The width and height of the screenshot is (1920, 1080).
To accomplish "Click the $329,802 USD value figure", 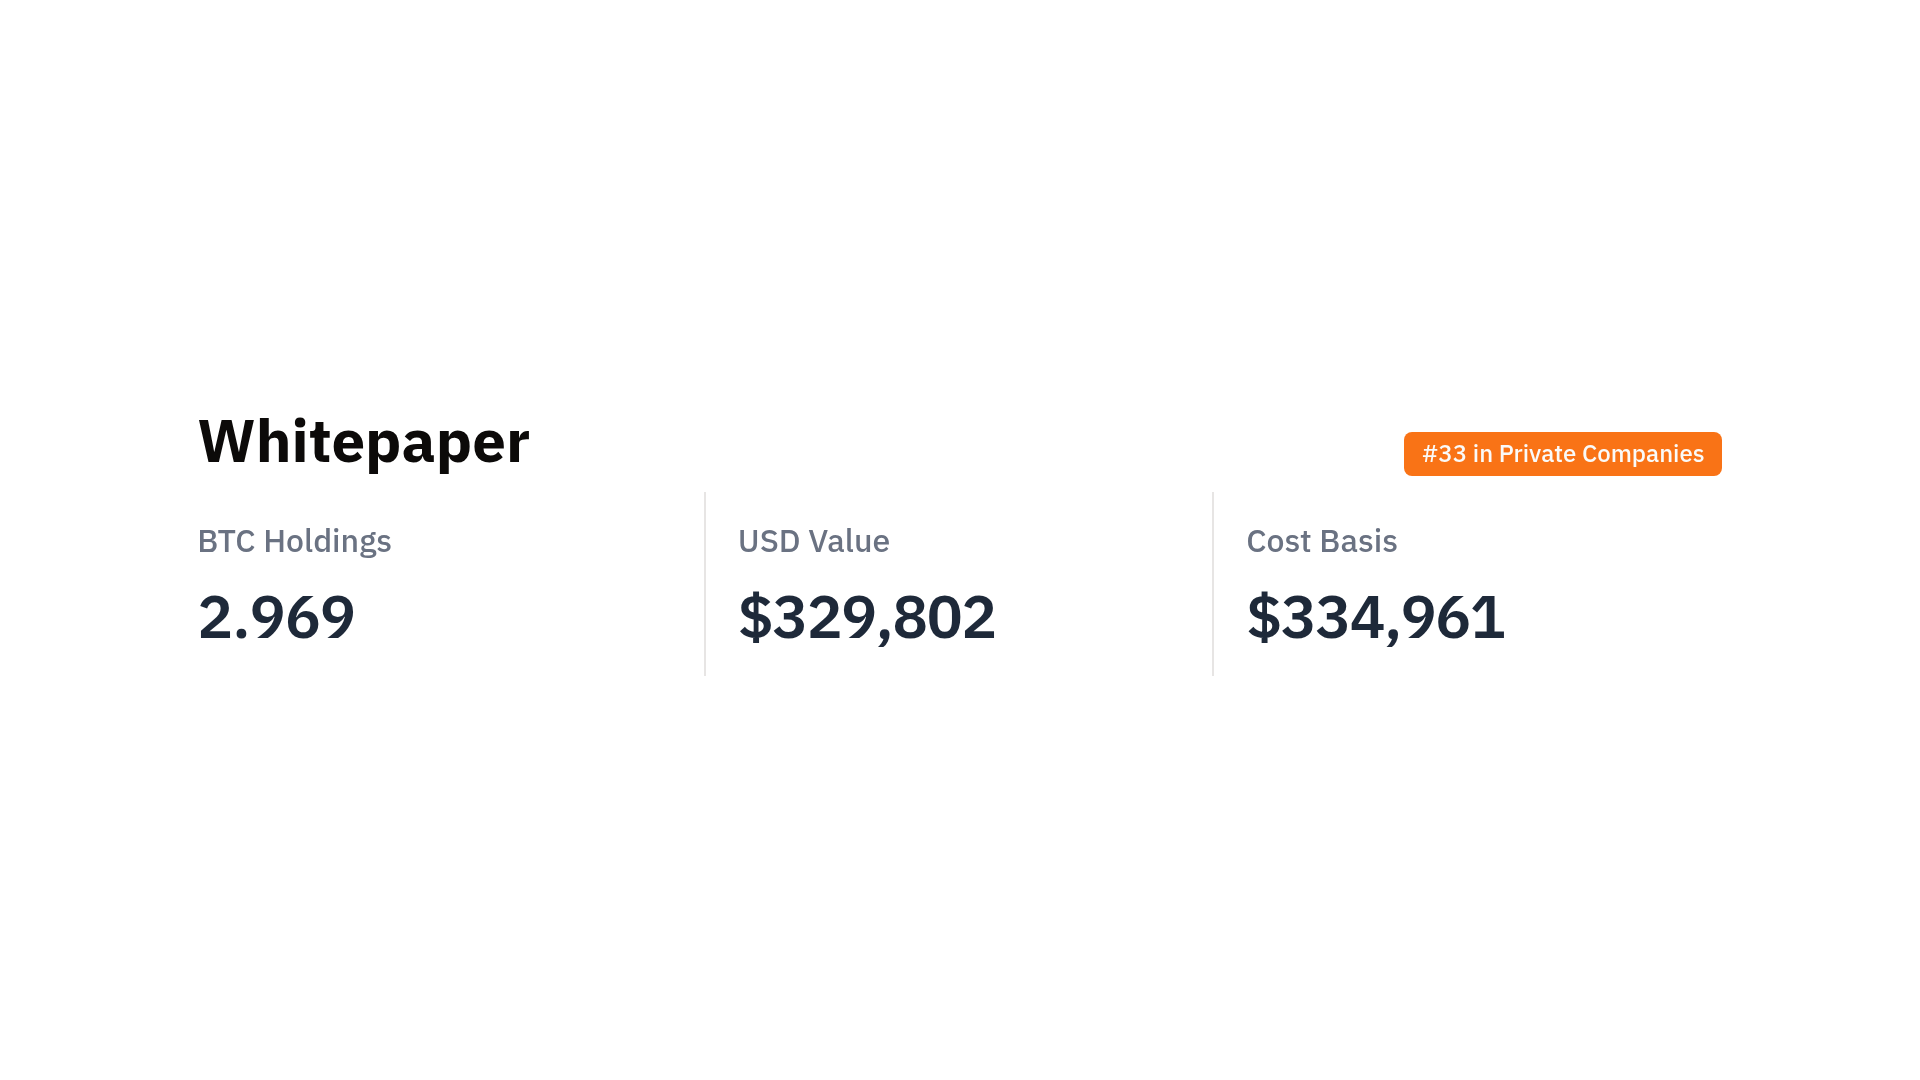I will click(866, 617).
